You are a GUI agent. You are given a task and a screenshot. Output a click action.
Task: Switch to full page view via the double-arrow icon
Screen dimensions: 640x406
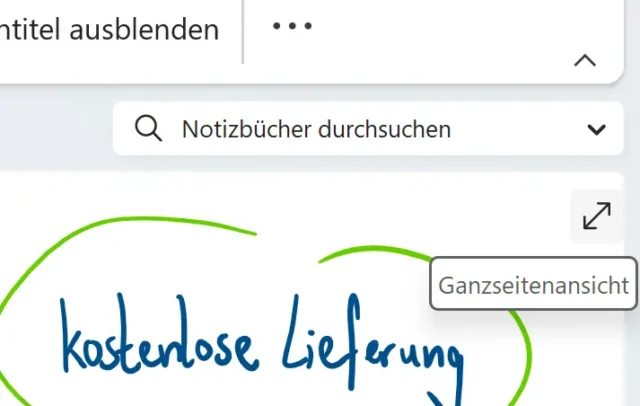point(597,216)
